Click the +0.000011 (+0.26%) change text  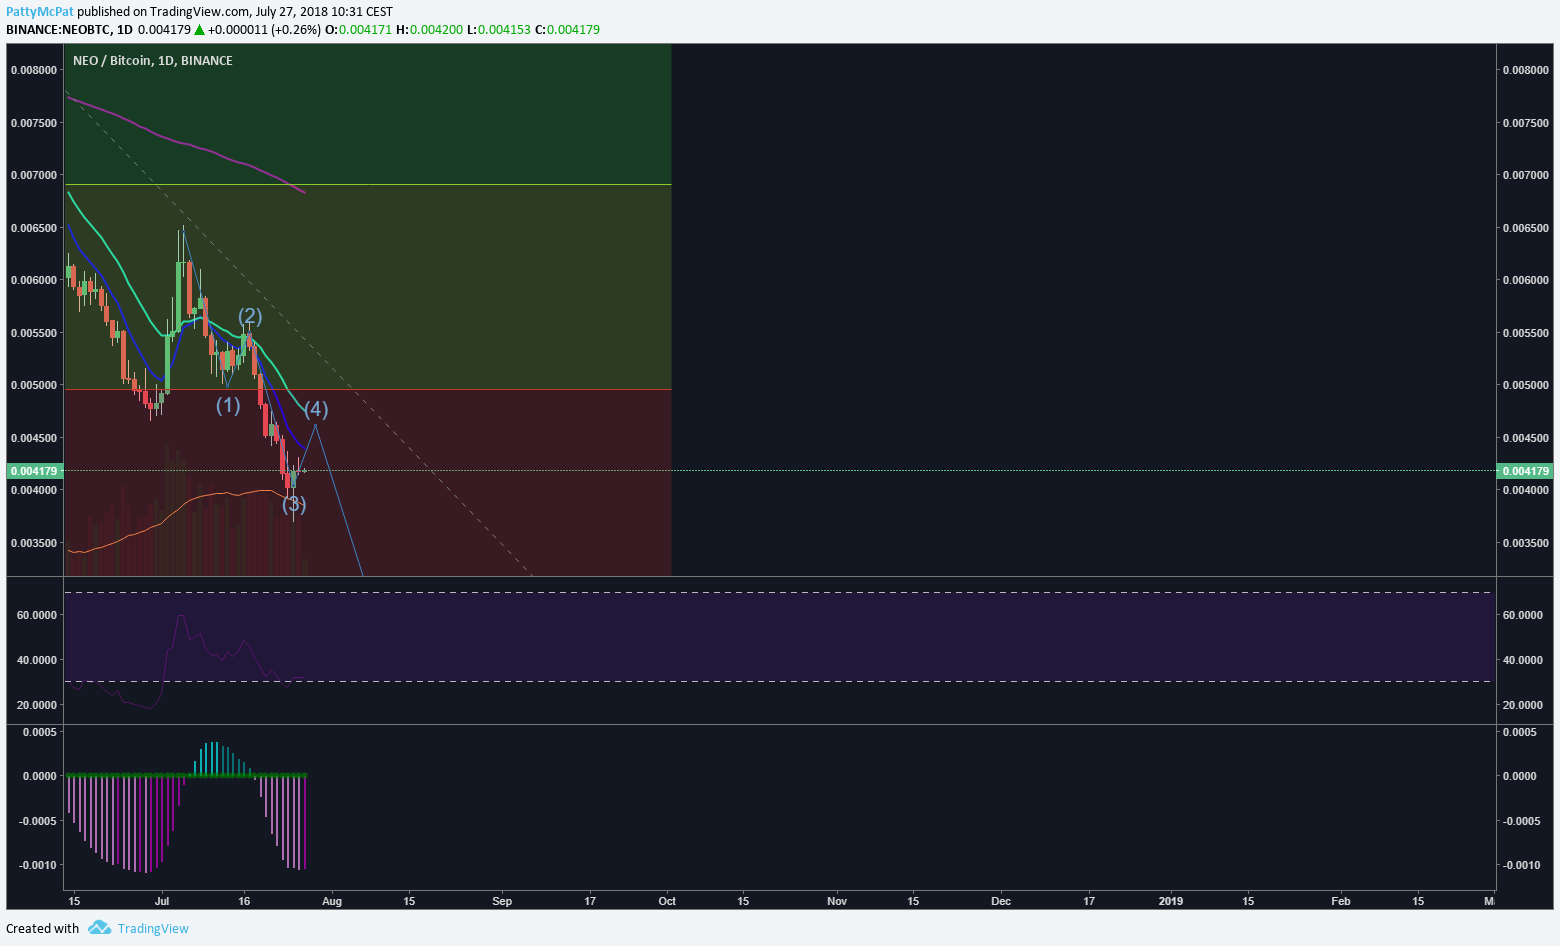[x=265, y=30]
